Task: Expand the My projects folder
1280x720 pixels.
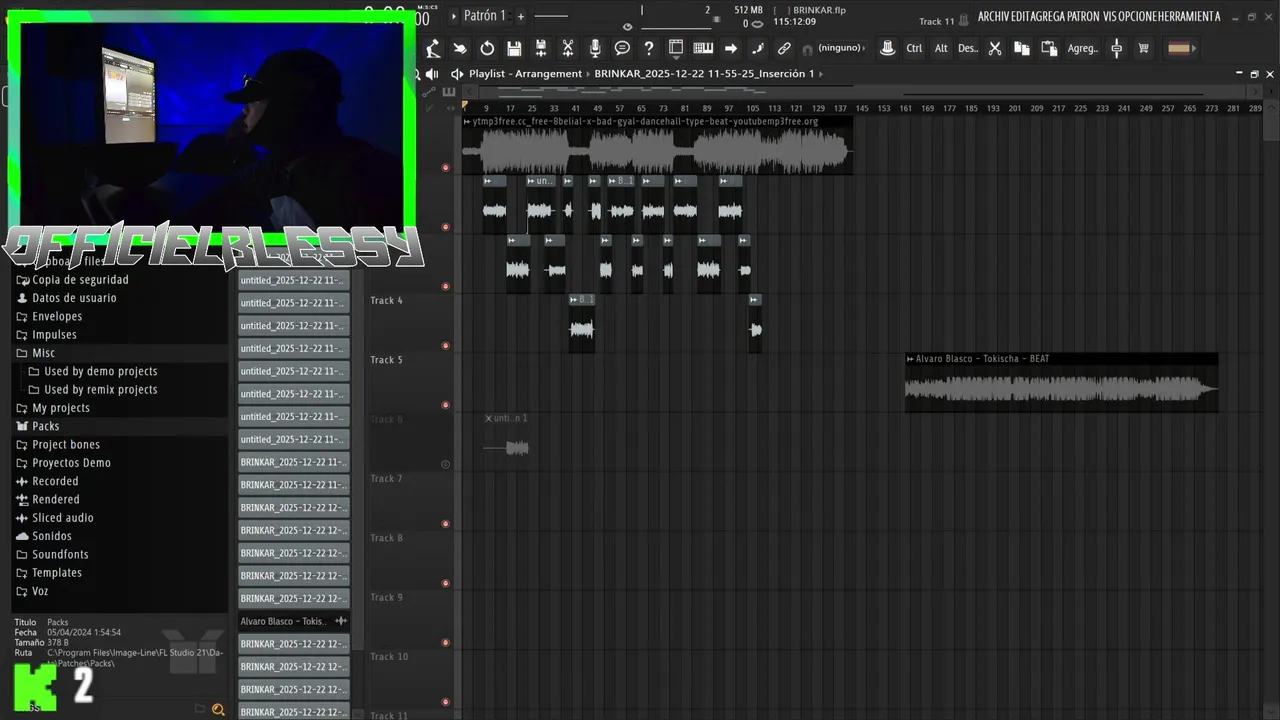Action: [x=60, y=408]
